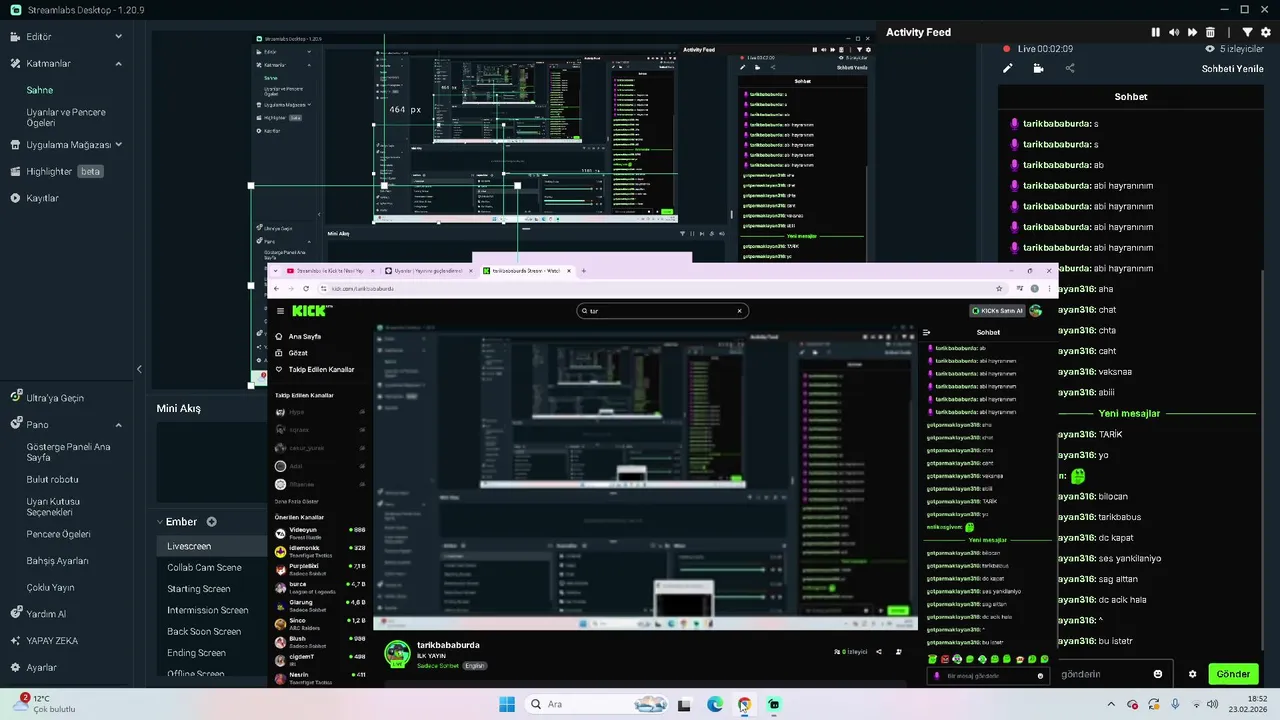Open Videoyun recommended channel in Kick
This screenshot has height=720, width=1280.
[x=320, y=533]
